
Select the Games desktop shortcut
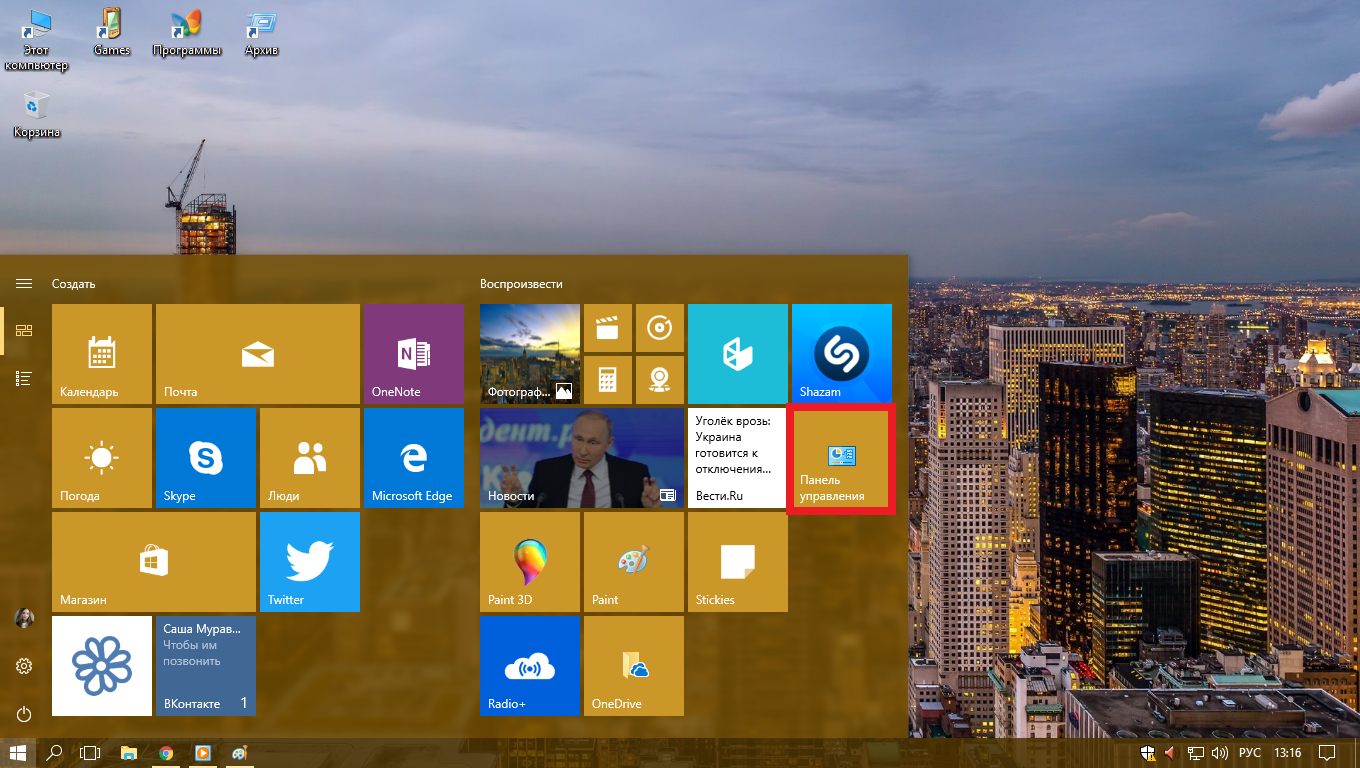[x=112, y=32]
